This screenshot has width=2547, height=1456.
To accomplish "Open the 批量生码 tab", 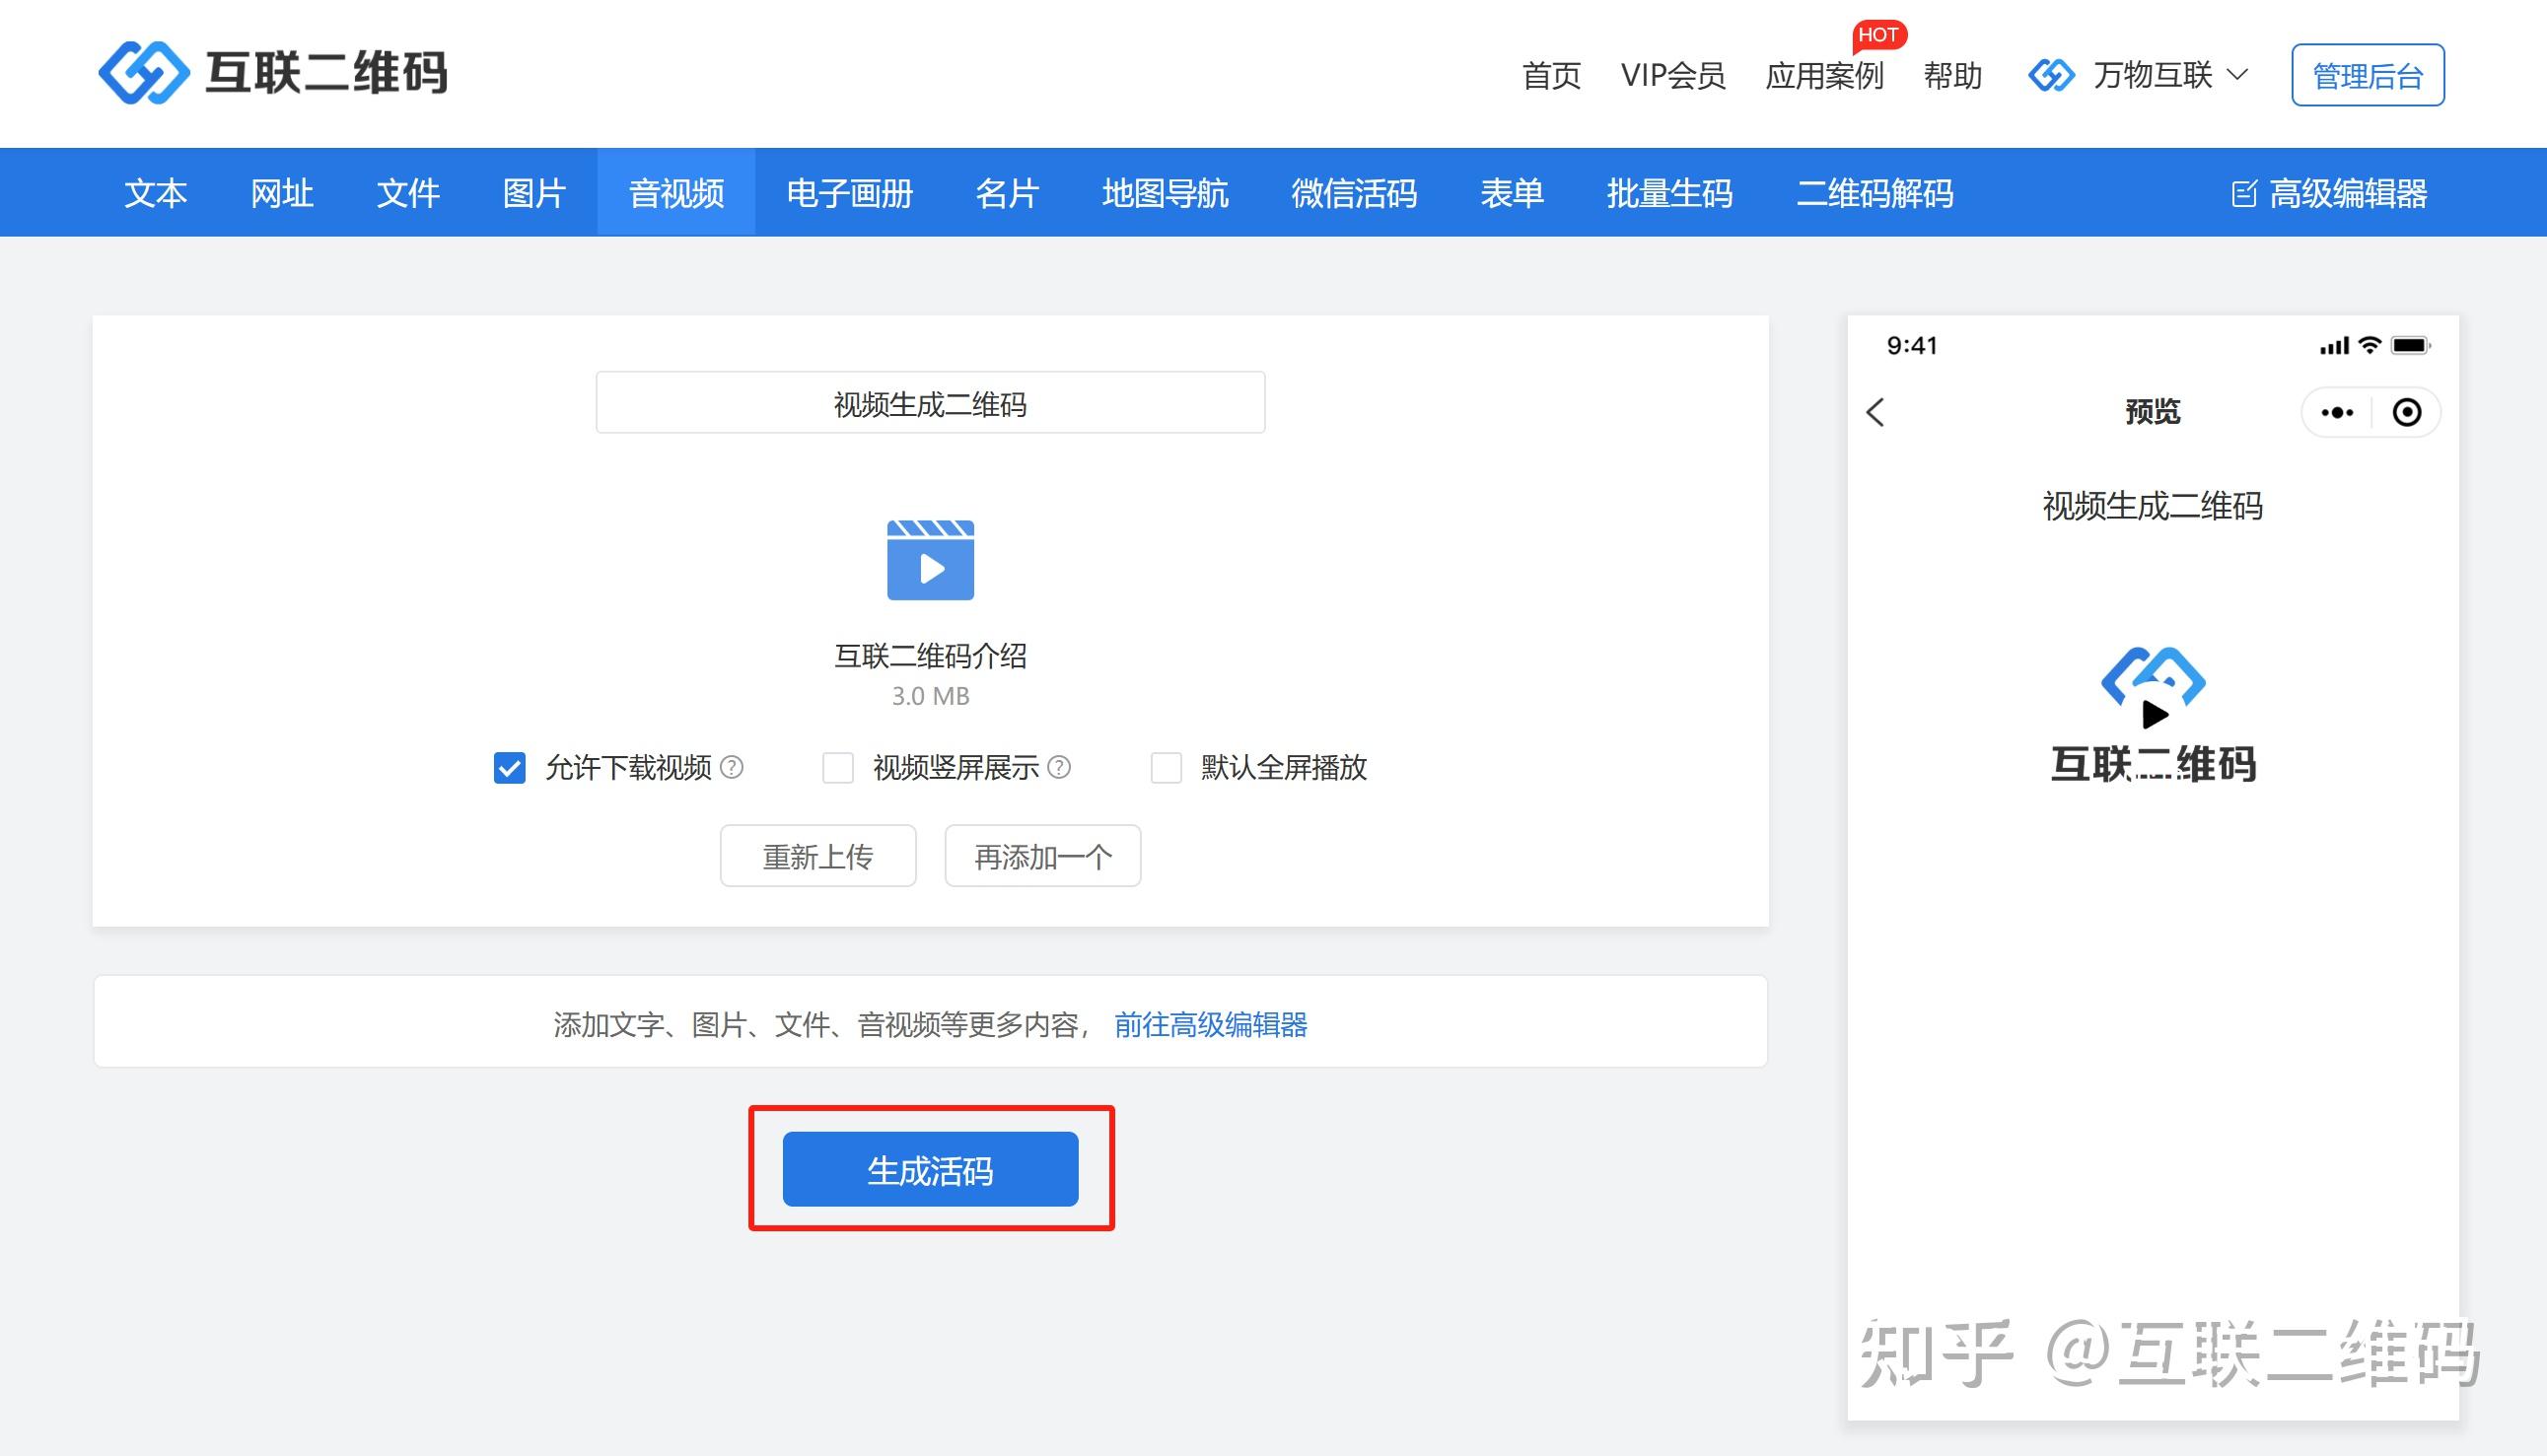I will tap(1670, 193).
